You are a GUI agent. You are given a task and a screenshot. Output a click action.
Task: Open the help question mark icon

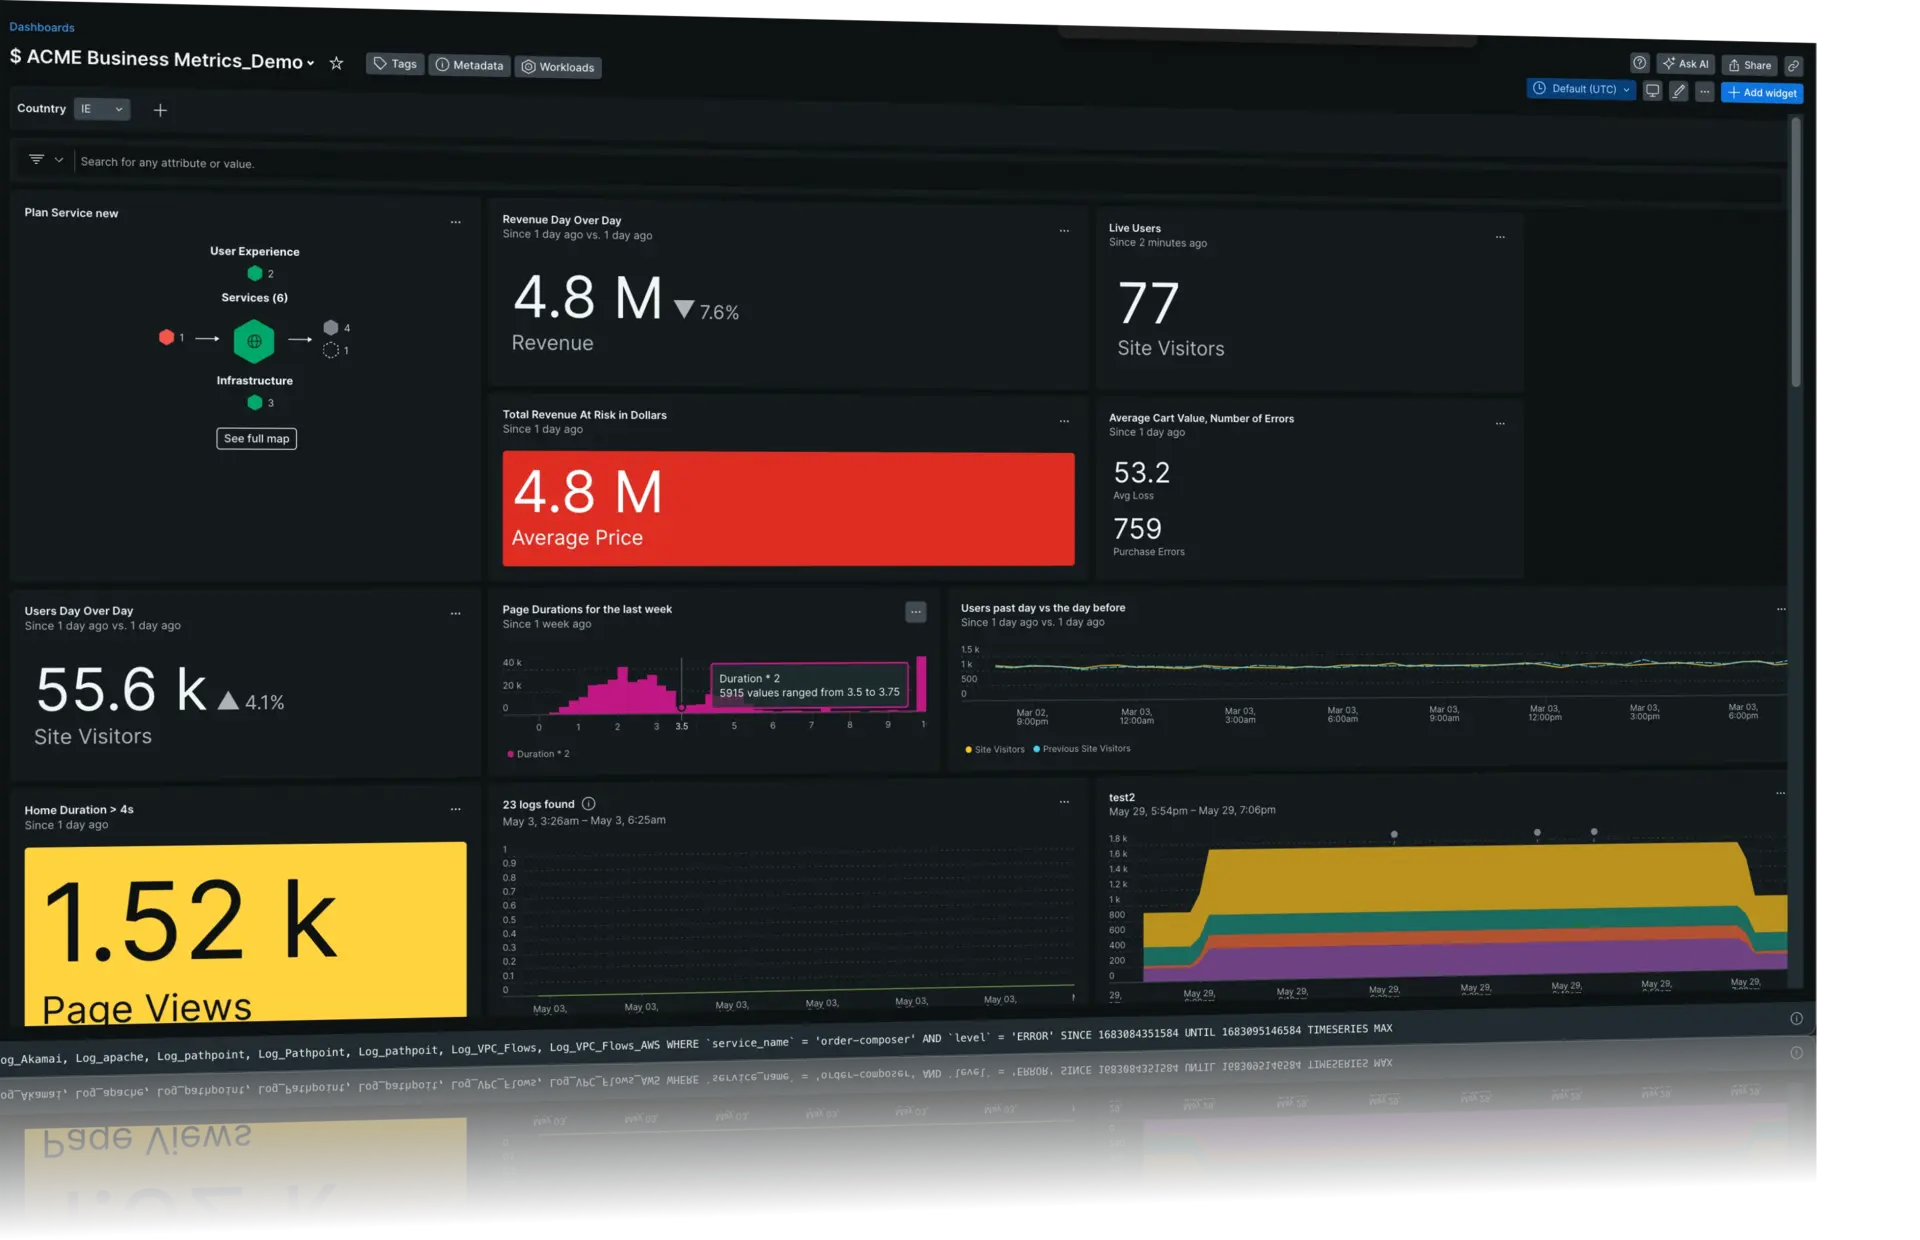(1640, 64)
